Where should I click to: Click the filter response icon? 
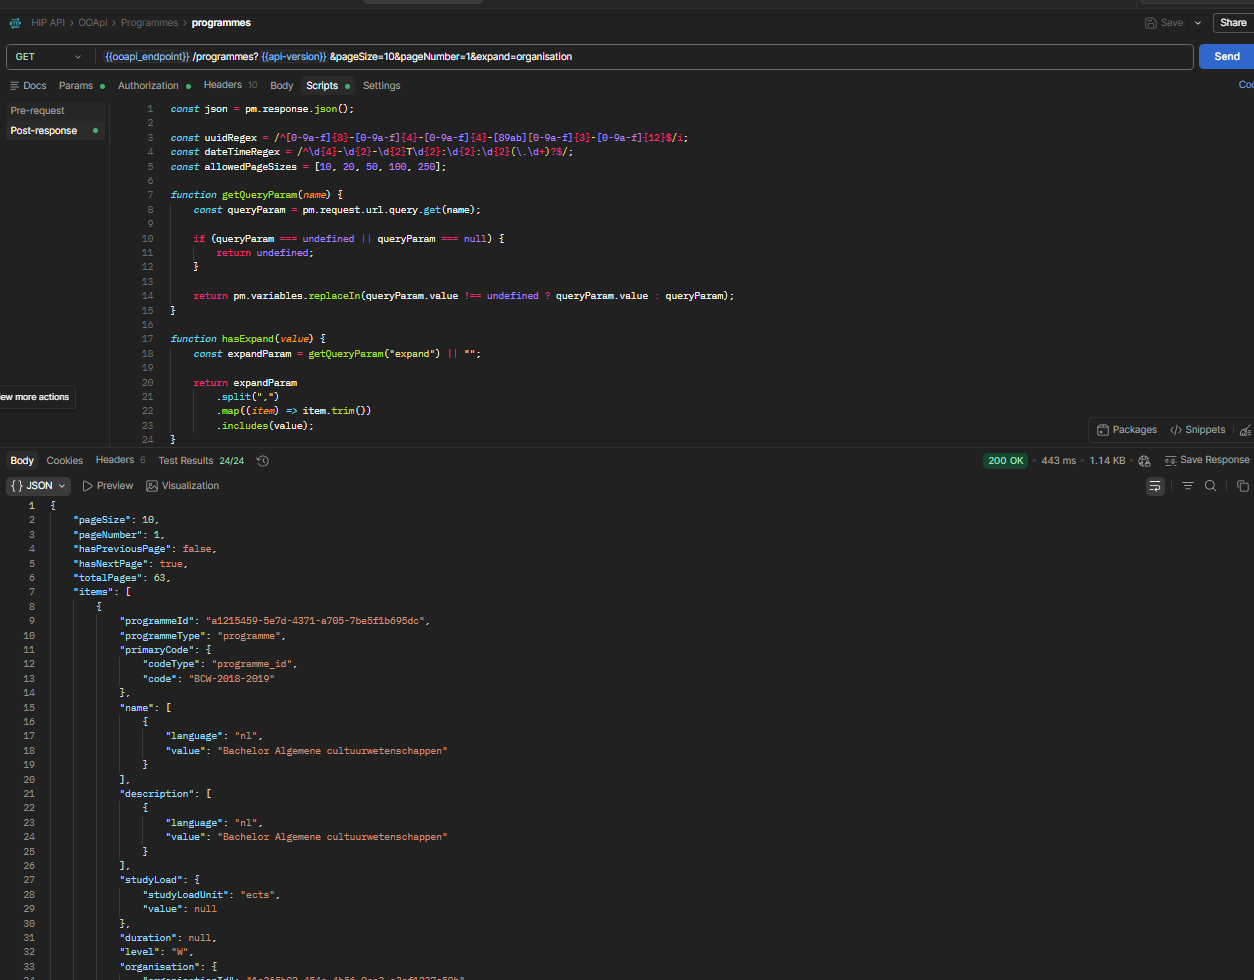pos(1188,486)
